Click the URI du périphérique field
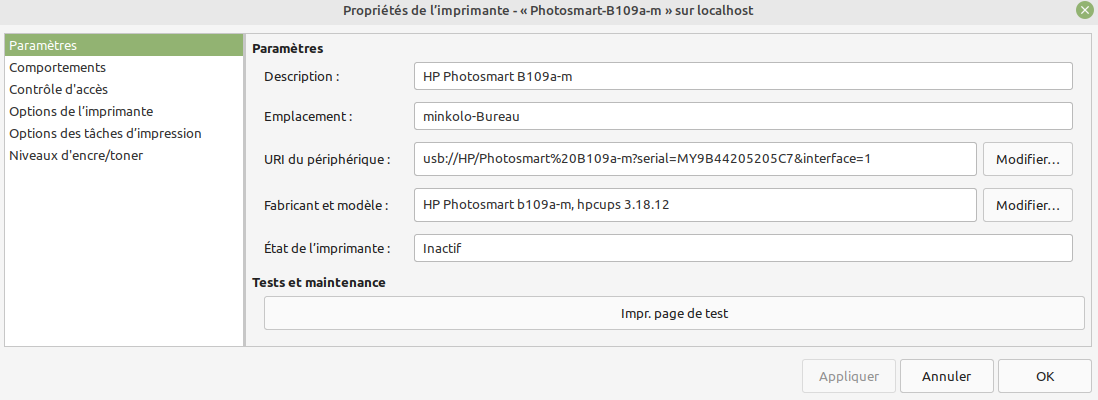The height and width of the screenshot is (400, 1098). tap(694, 158)
